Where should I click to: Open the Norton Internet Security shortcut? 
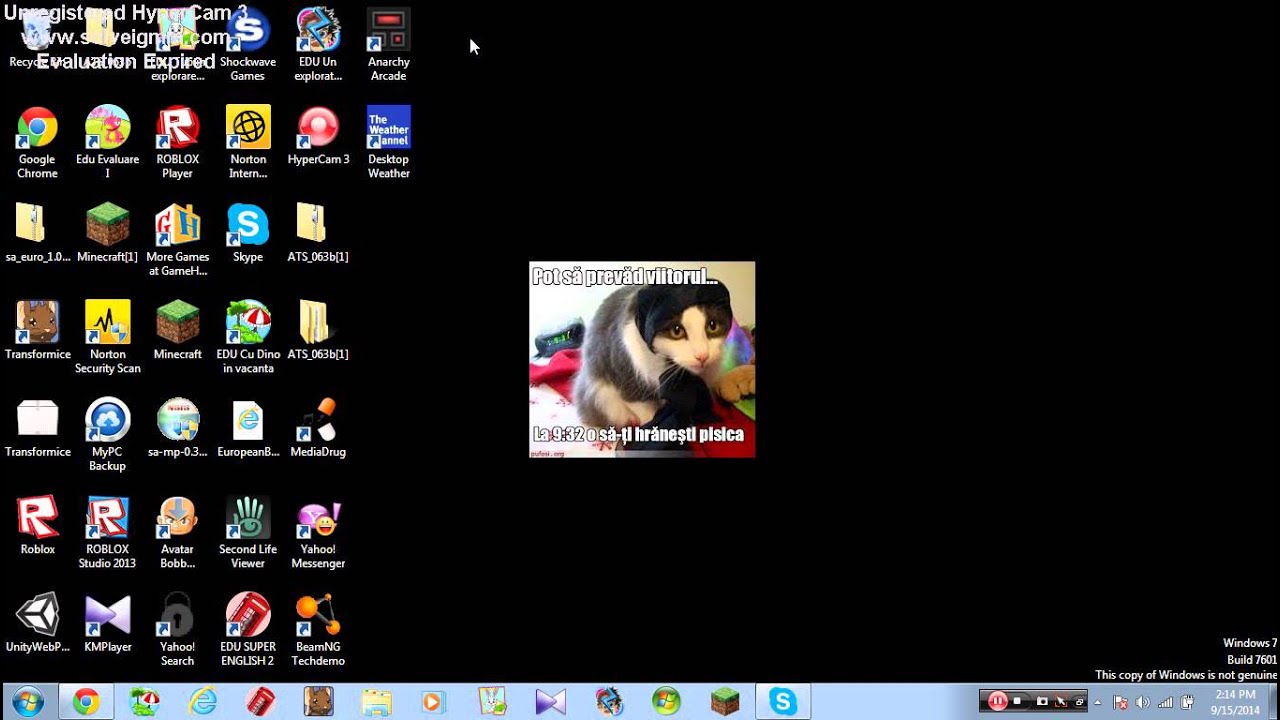[x=248, y=142]
